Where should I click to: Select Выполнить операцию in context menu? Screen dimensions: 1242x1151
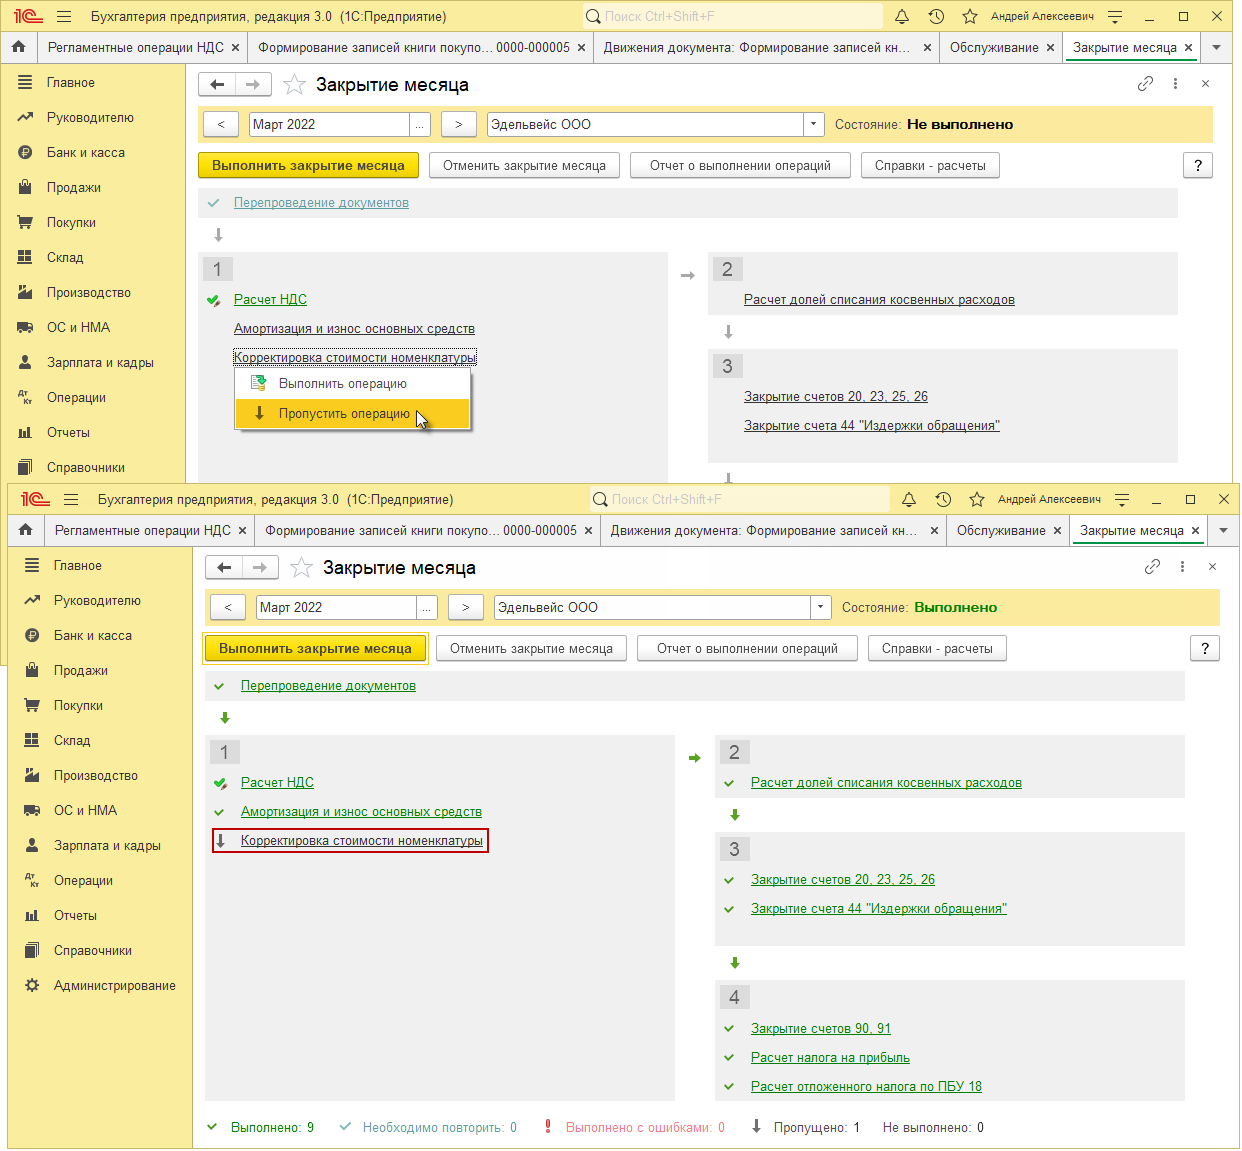[x=353, y=383]
